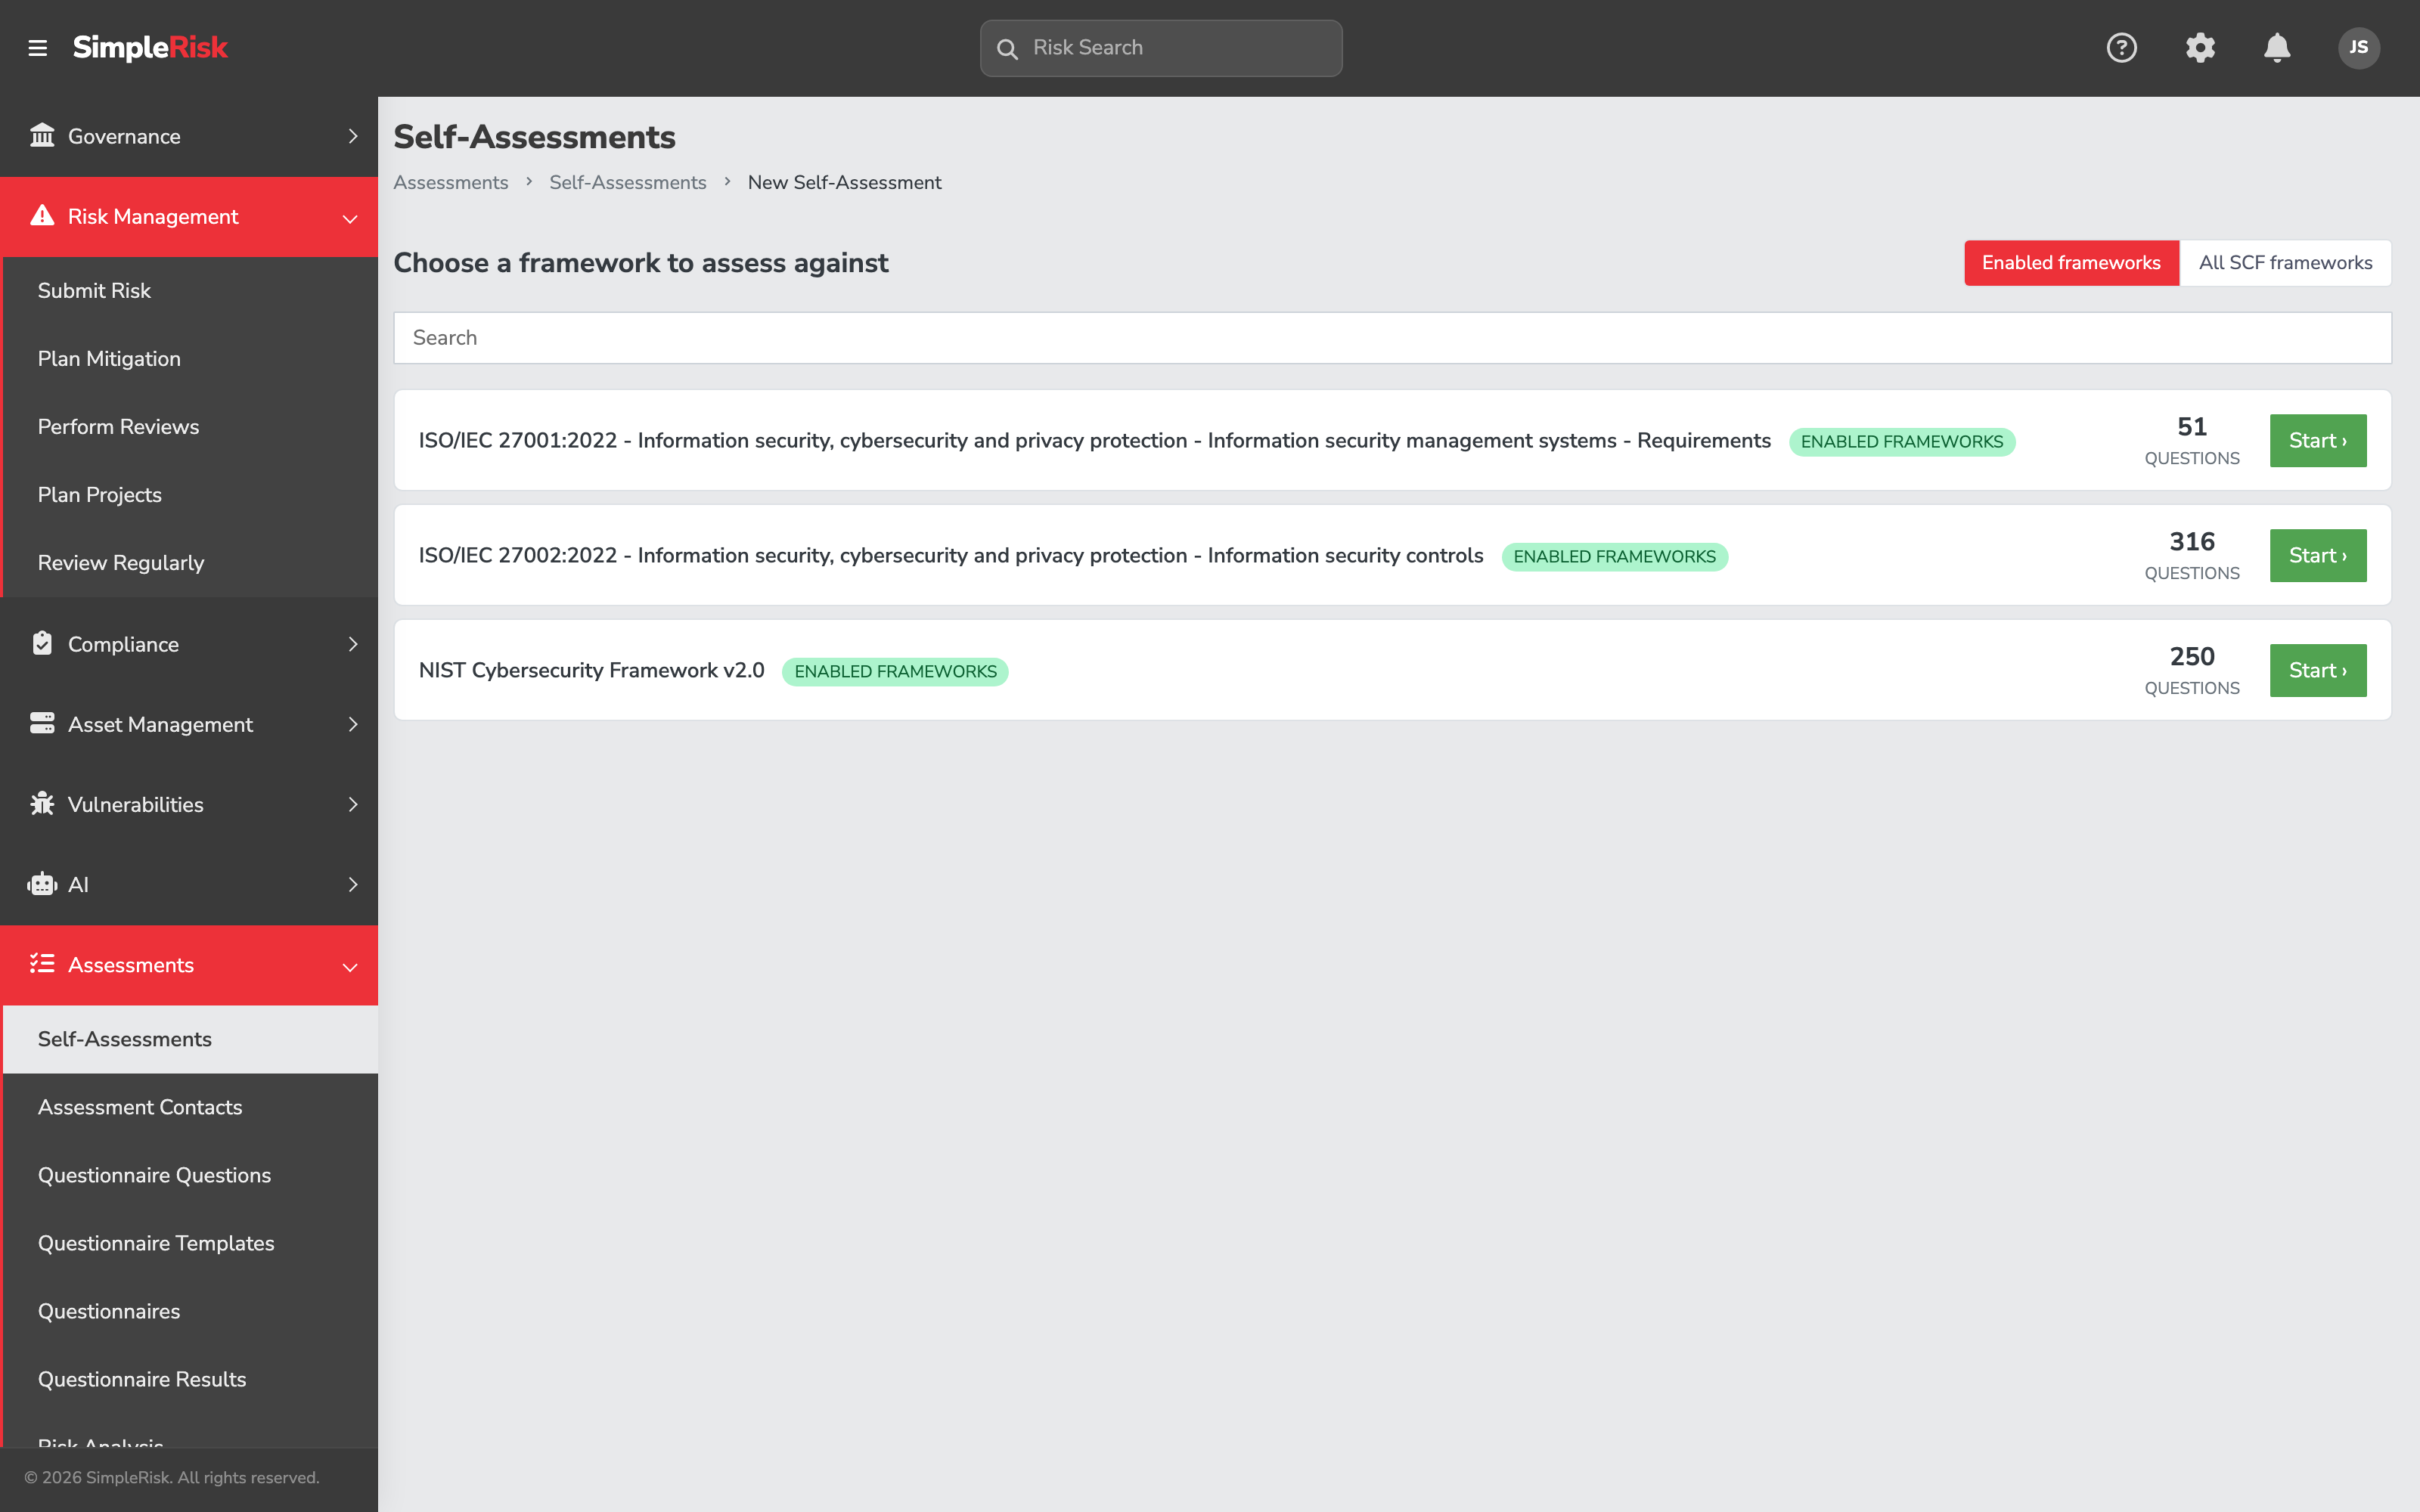The image size is (2420, 1512).
Task: Click the 51 QUESTIONS count
Action: 2191,440
